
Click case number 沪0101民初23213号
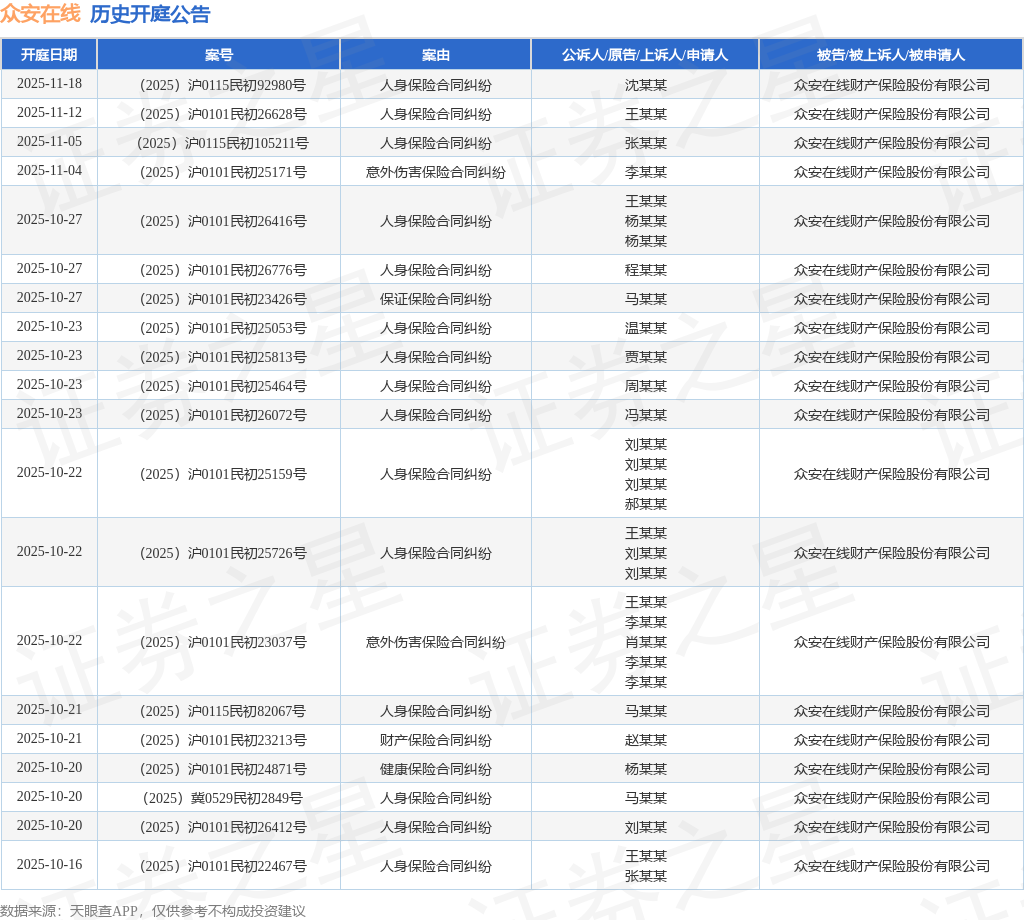pyautogui.click(x=223, y=740)
